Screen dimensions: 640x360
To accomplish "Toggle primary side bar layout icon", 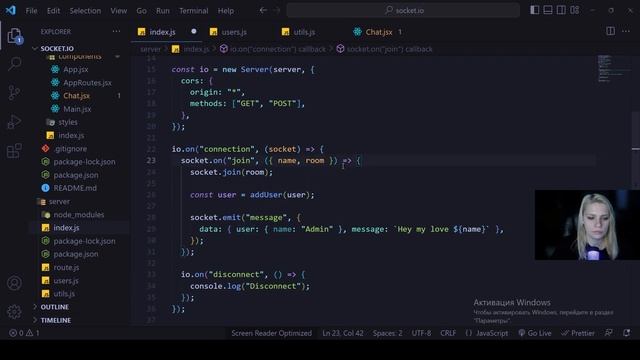I will (534, 10).
